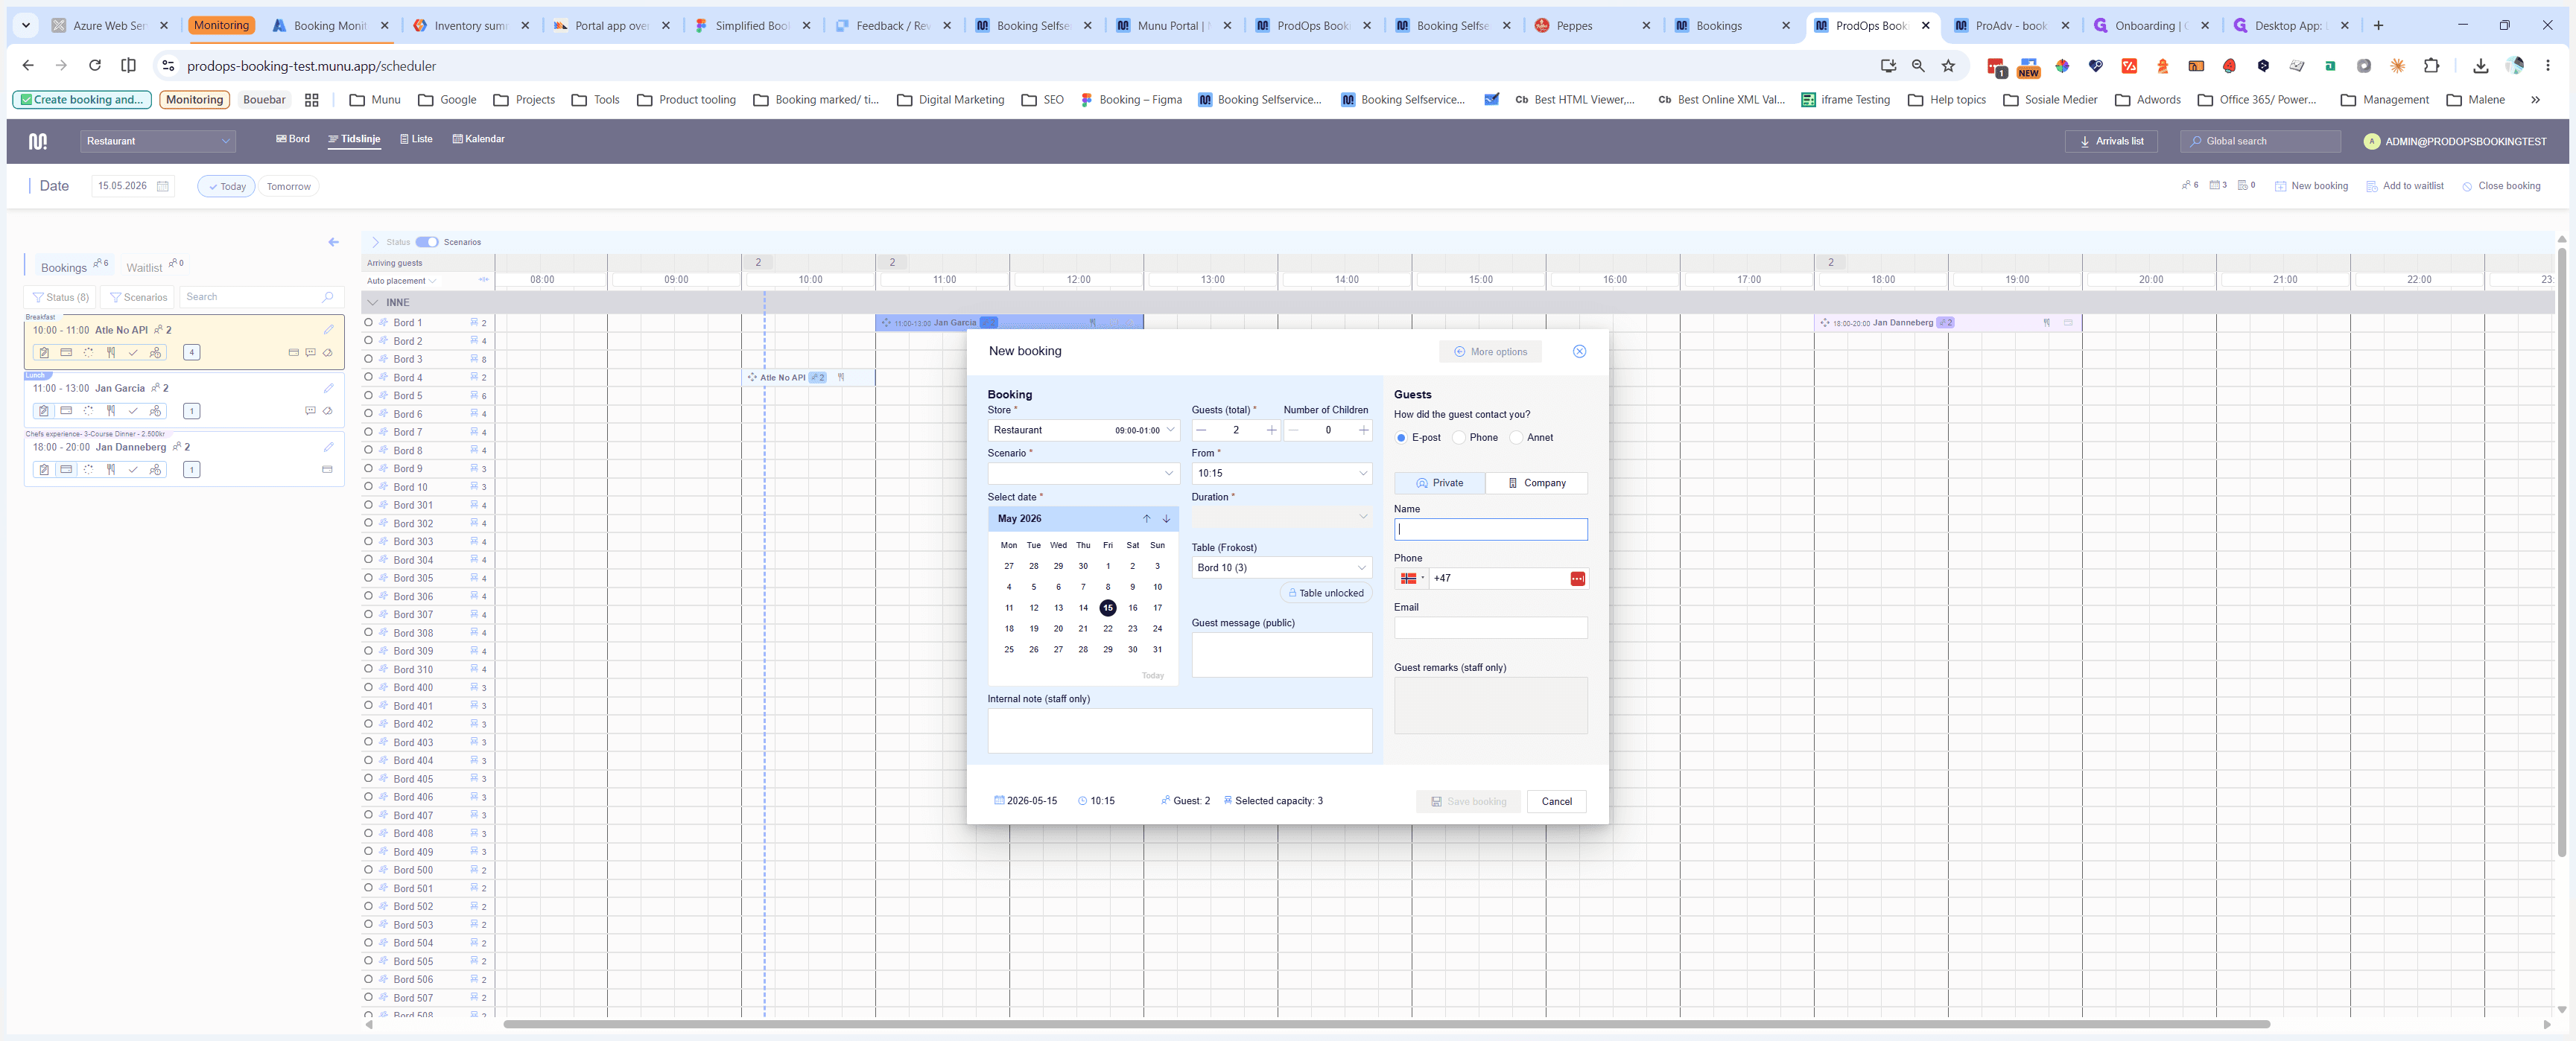Toggle the Status/Scenarios switch
Image resolution: width=2576 pixels, height=1041 pixels.
(x=427, y=242)
